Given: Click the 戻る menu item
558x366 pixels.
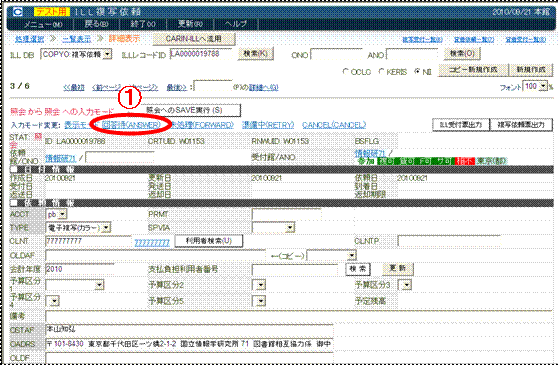Looking at the screenshot, I should click(96, 24).
